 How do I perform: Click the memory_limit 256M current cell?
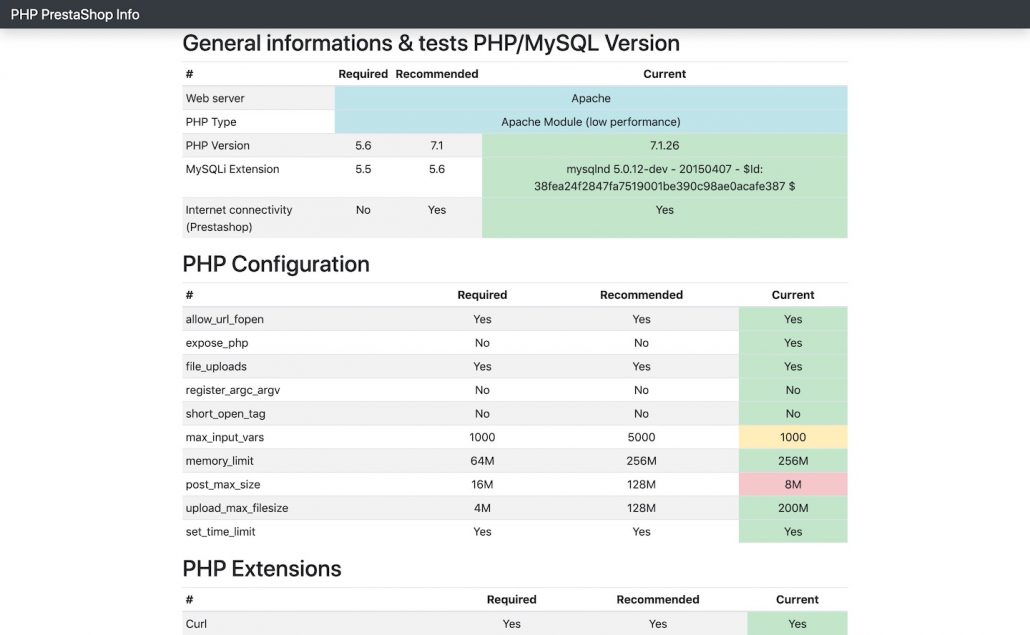click(793, 460)
